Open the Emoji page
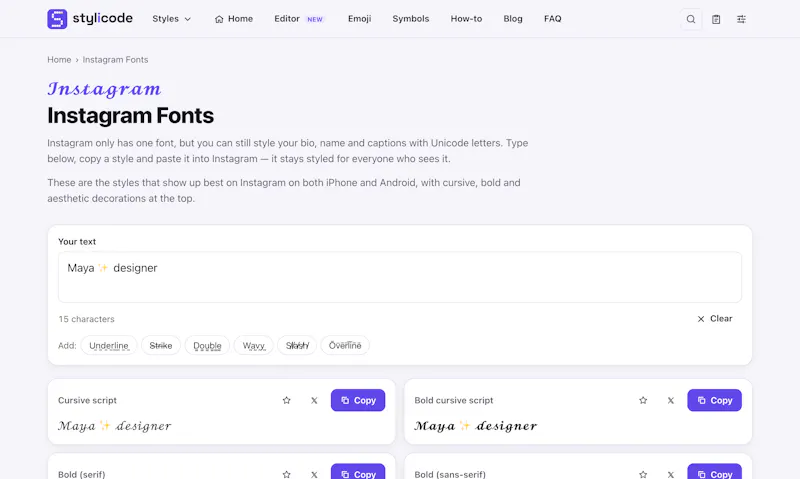The width and height of the screenshot is (800, 479). (360, 19)
